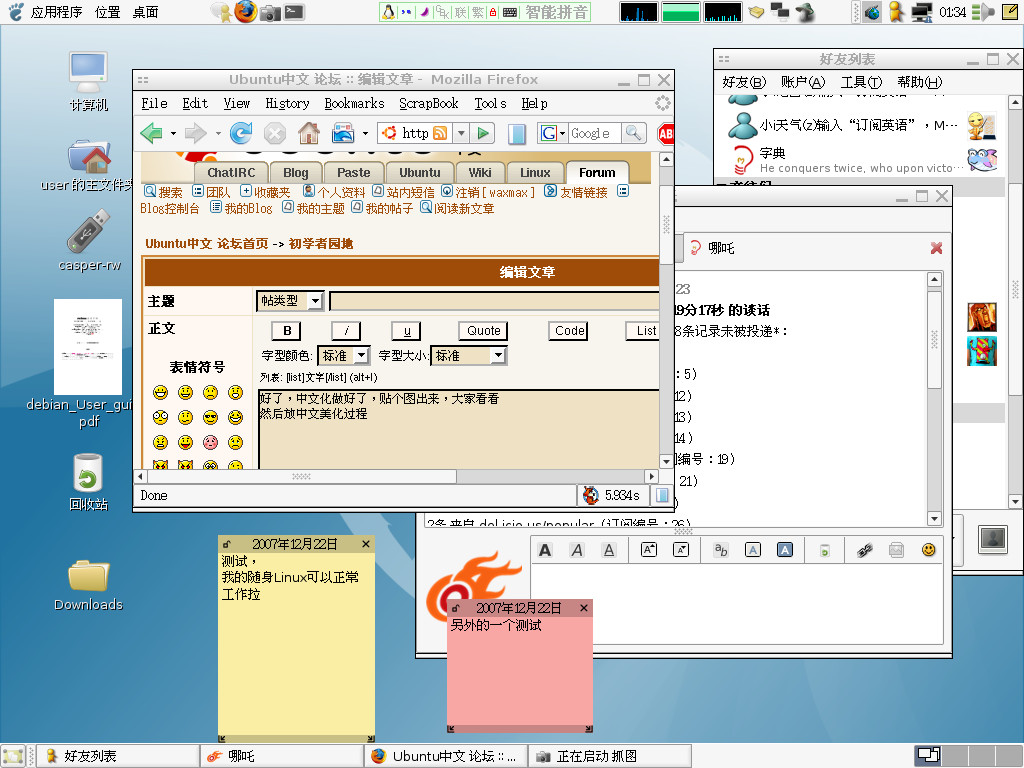This screenshot has width=1024, height=768.
Task: Open the screenshot camera launcher in top panel
Action: pyautogui.click(x=270, y=12)
